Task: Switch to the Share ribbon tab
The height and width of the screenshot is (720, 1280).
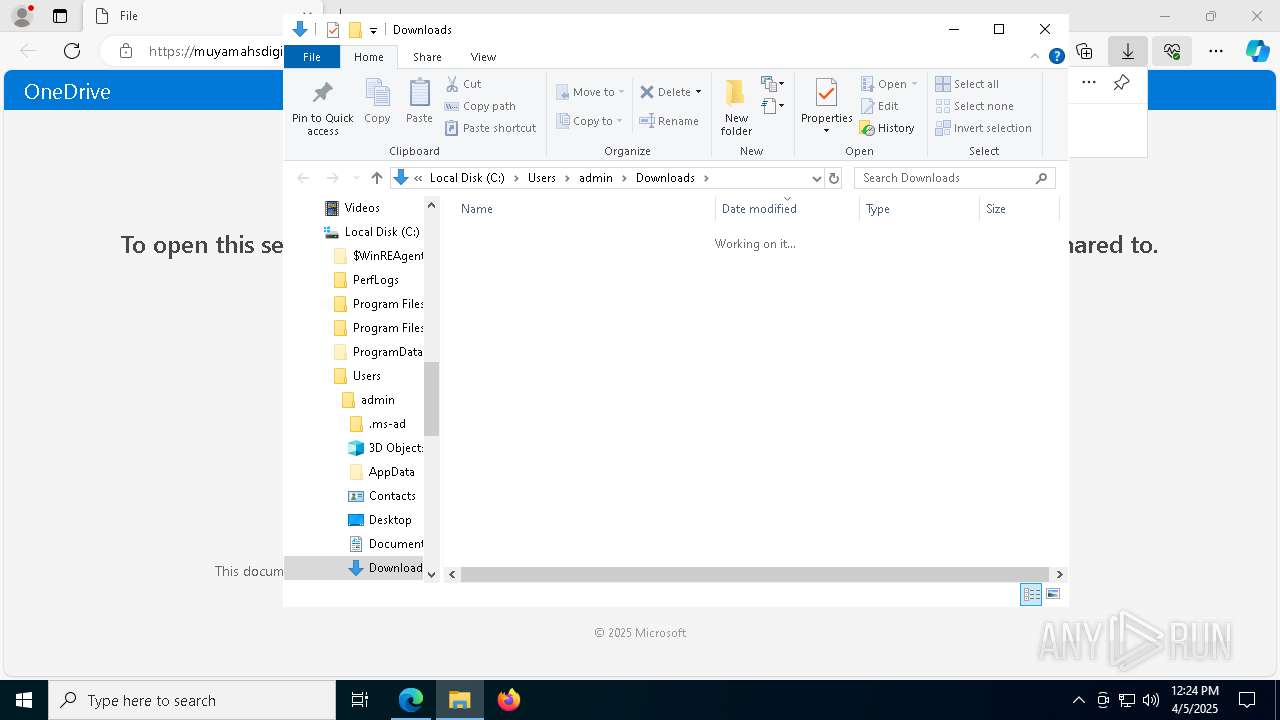Action: pos(427,57)
